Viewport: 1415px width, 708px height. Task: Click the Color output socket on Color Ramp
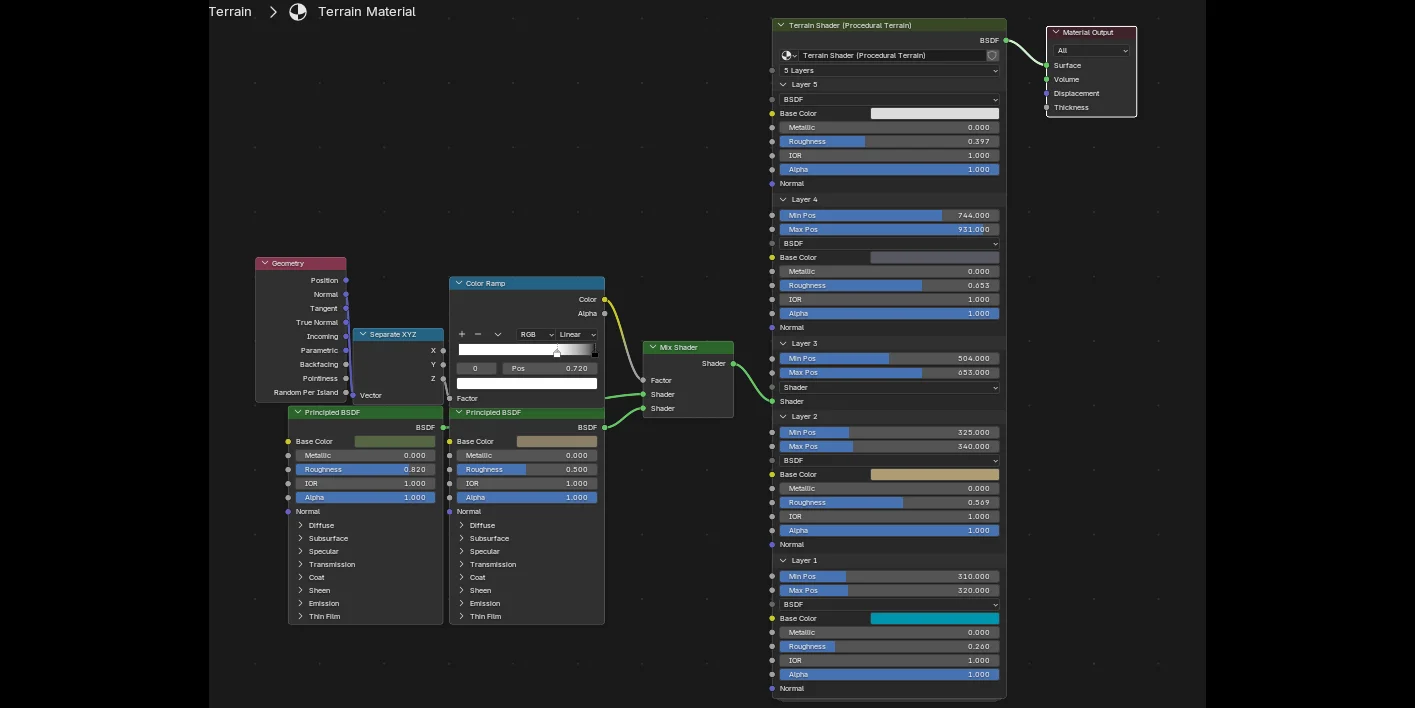point(604,299)
